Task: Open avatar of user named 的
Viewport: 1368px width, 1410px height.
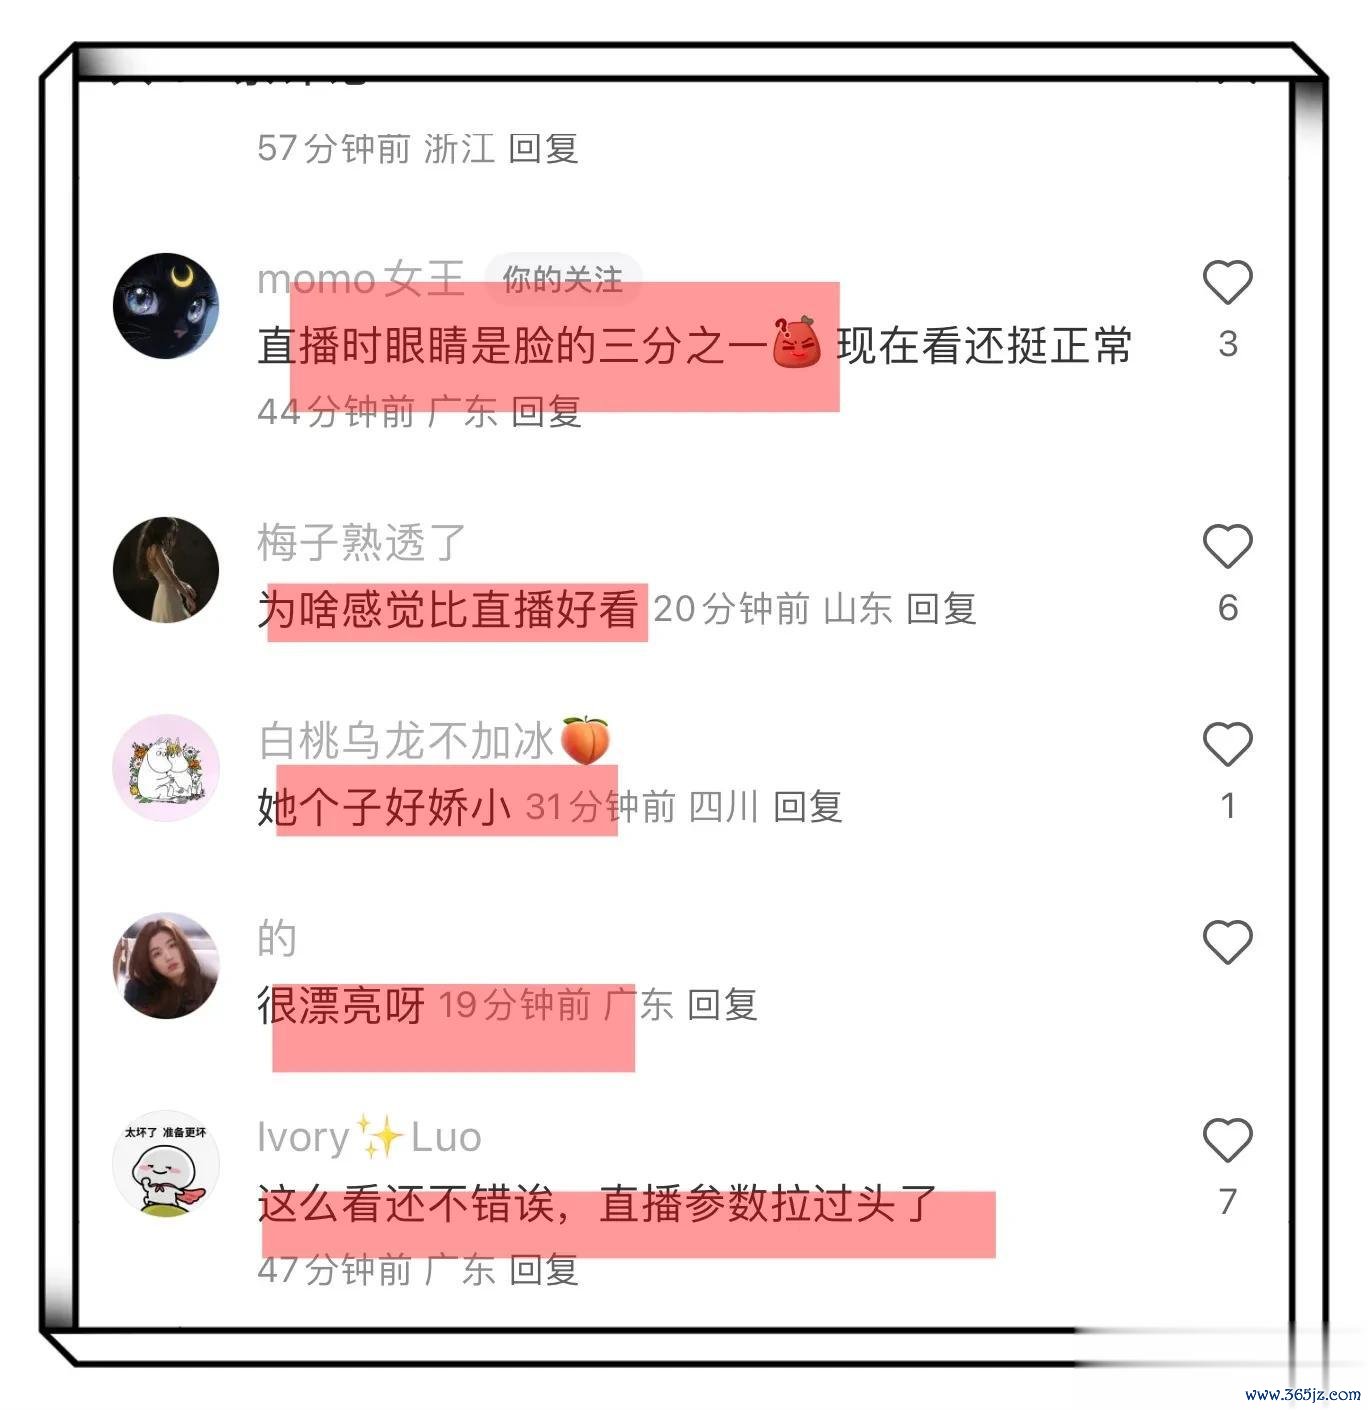Action: [x=166, y=965]
